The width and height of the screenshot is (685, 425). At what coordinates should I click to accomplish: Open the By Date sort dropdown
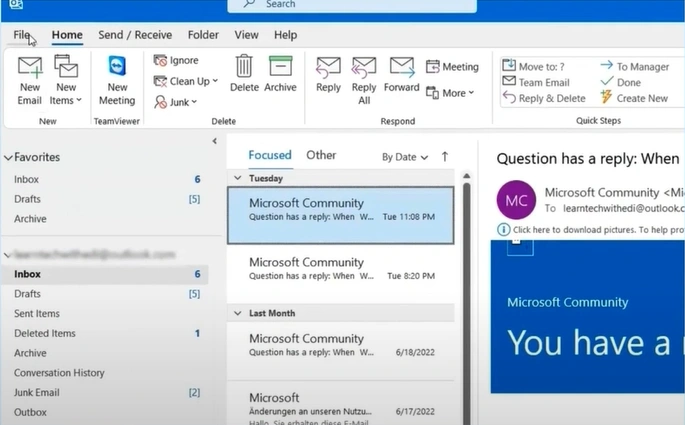point(405,157)
